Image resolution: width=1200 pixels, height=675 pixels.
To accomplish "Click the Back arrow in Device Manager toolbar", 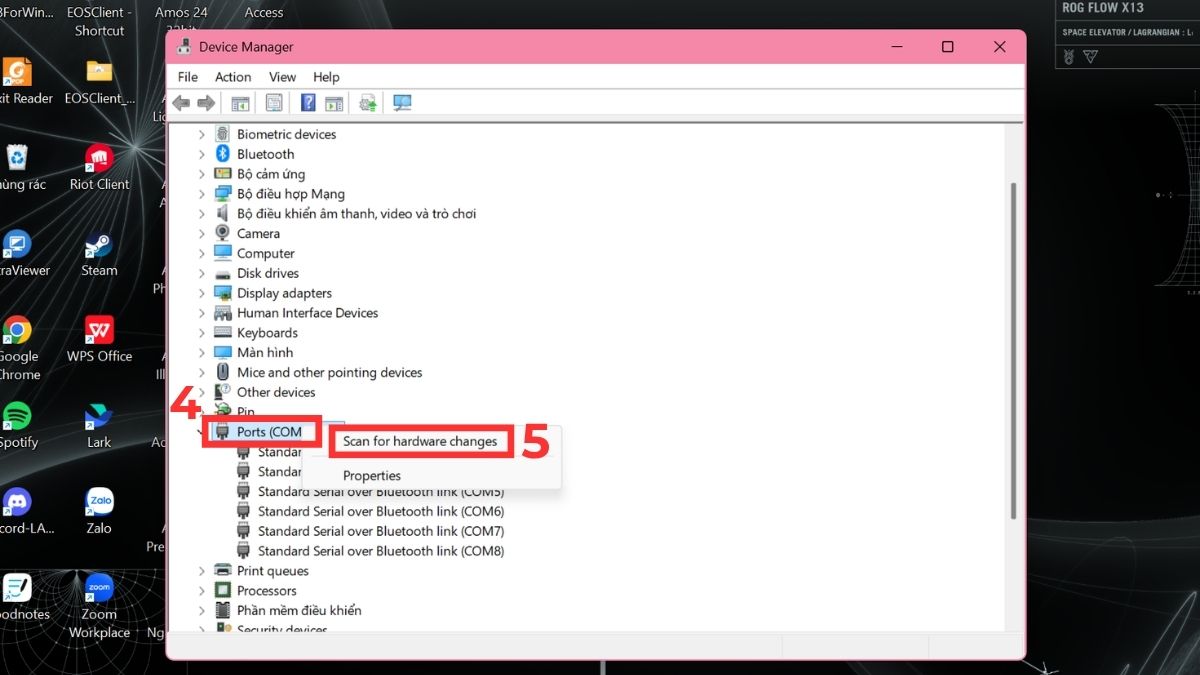I will [x=181, y=103].
